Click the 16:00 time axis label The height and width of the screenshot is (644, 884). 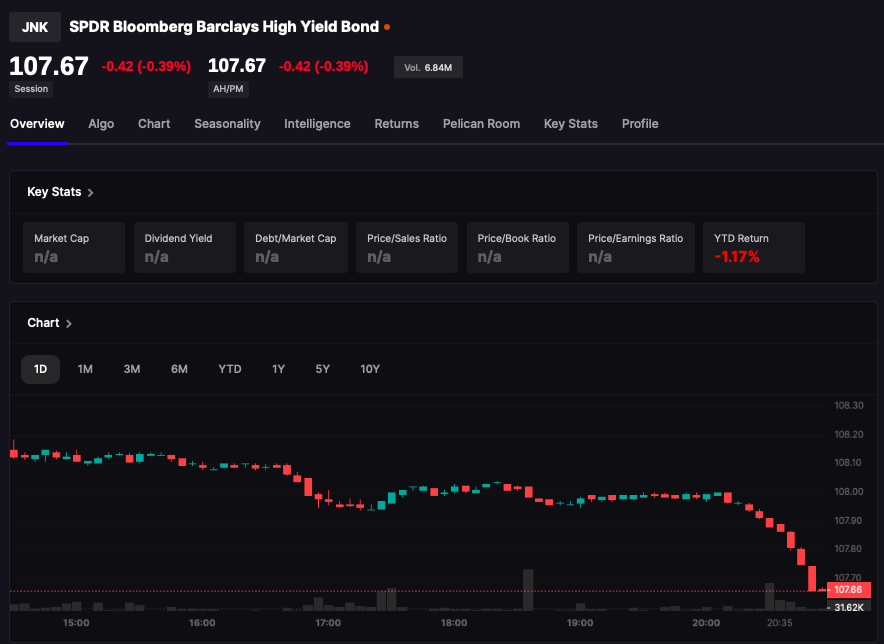(x=202, y=623)
